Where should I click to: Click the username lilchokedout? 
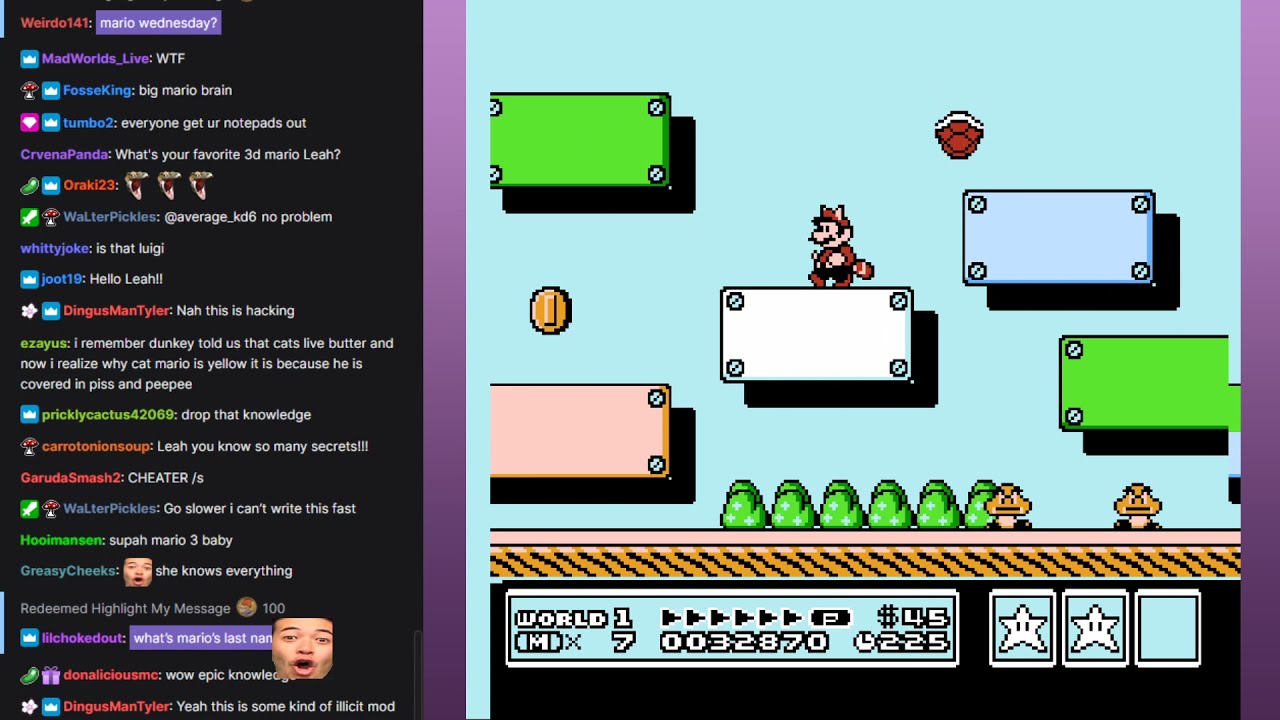[83, 638]
